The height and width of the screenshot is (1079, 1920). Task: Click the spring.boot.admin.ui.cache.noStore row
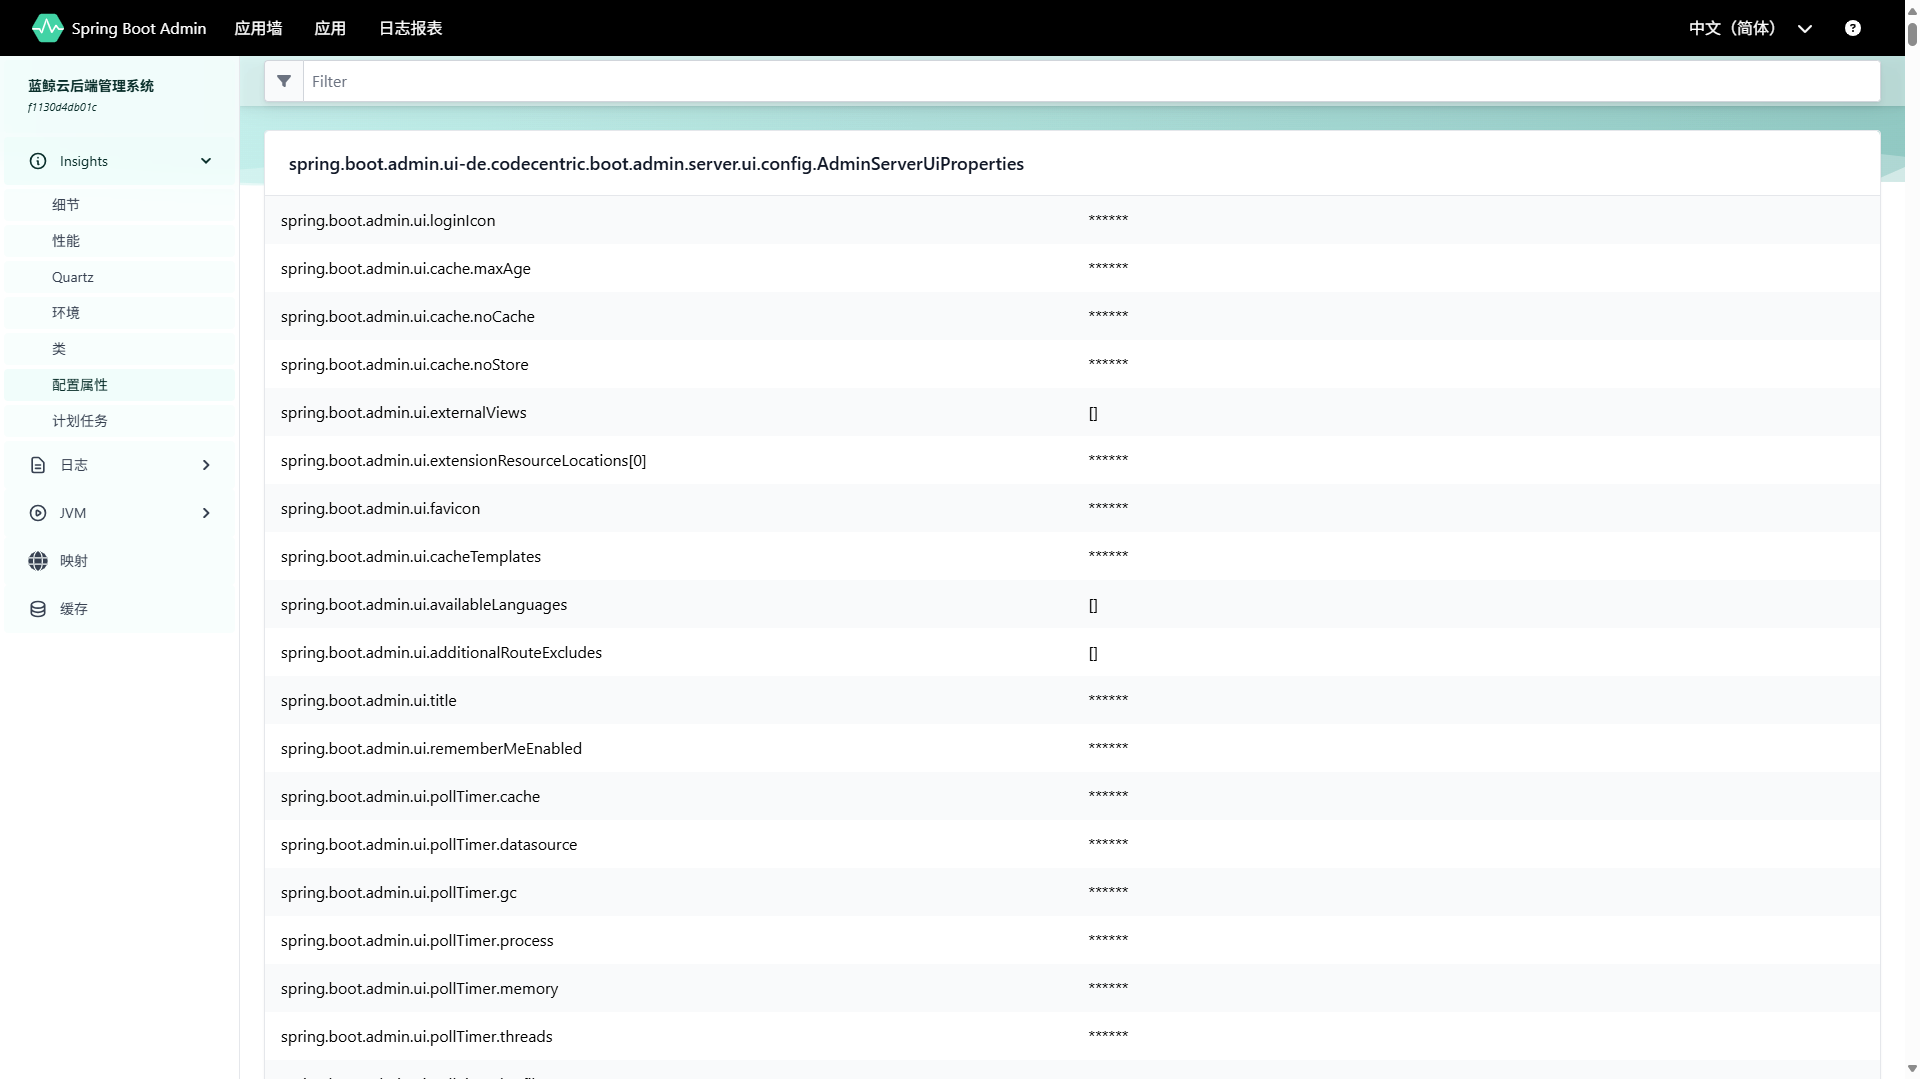point(1072,364)
